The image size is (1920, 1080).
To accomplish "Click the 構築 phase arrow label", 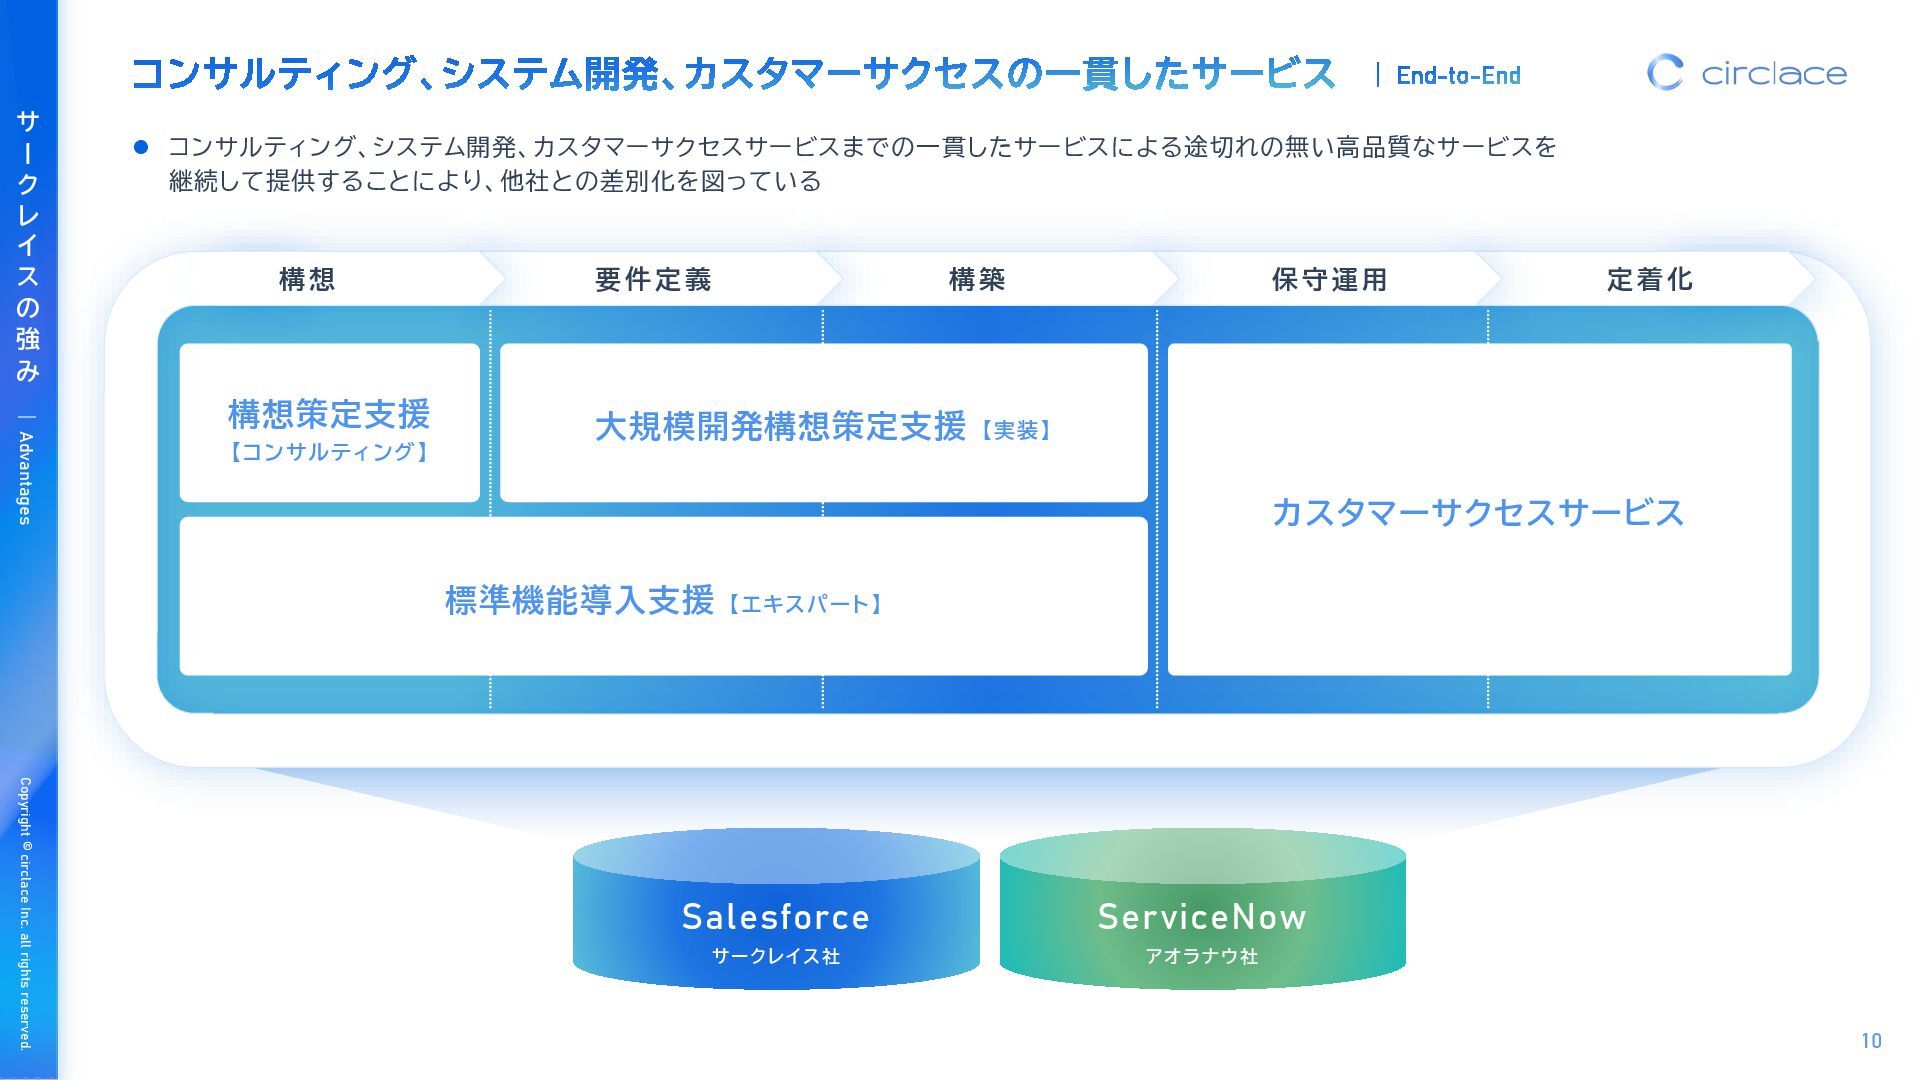I will [977, 279].
